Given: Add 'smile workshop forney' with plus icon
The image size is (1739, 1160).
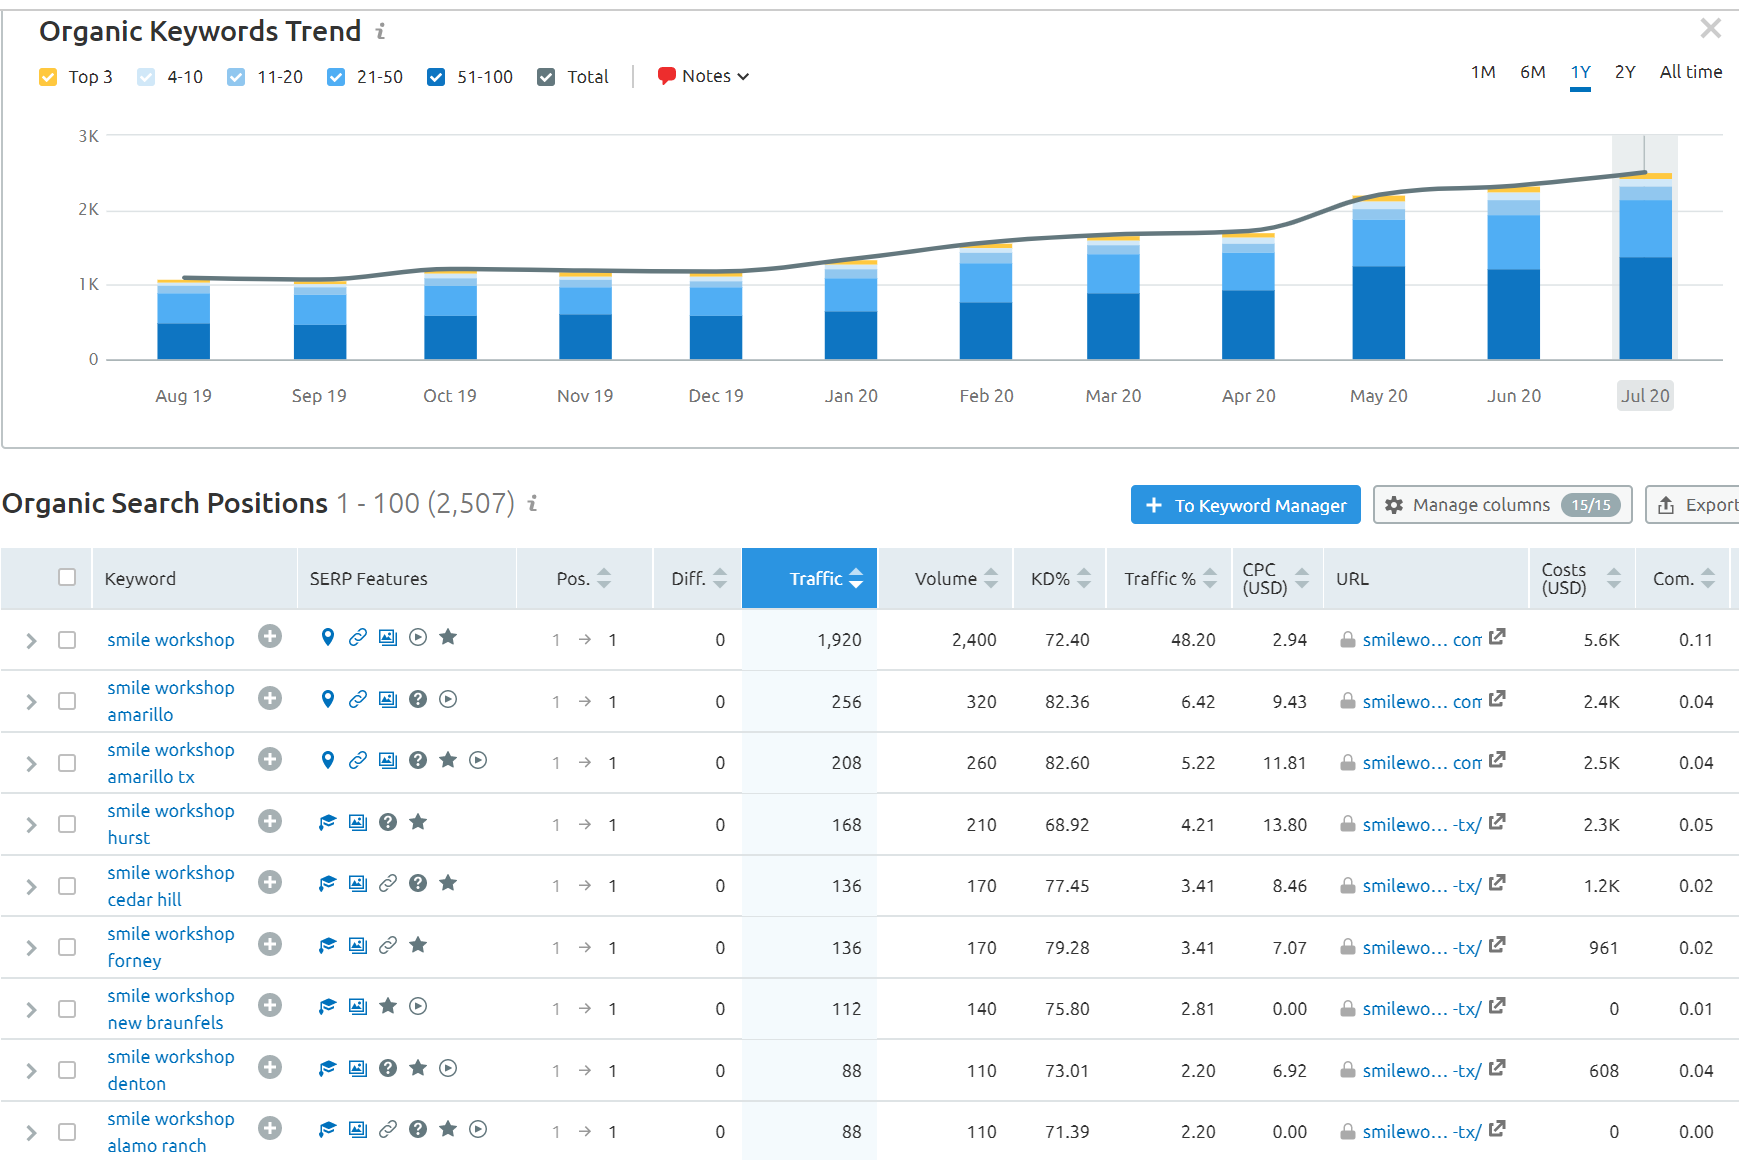Looking at the screenshot, I should tap(270, 944).
